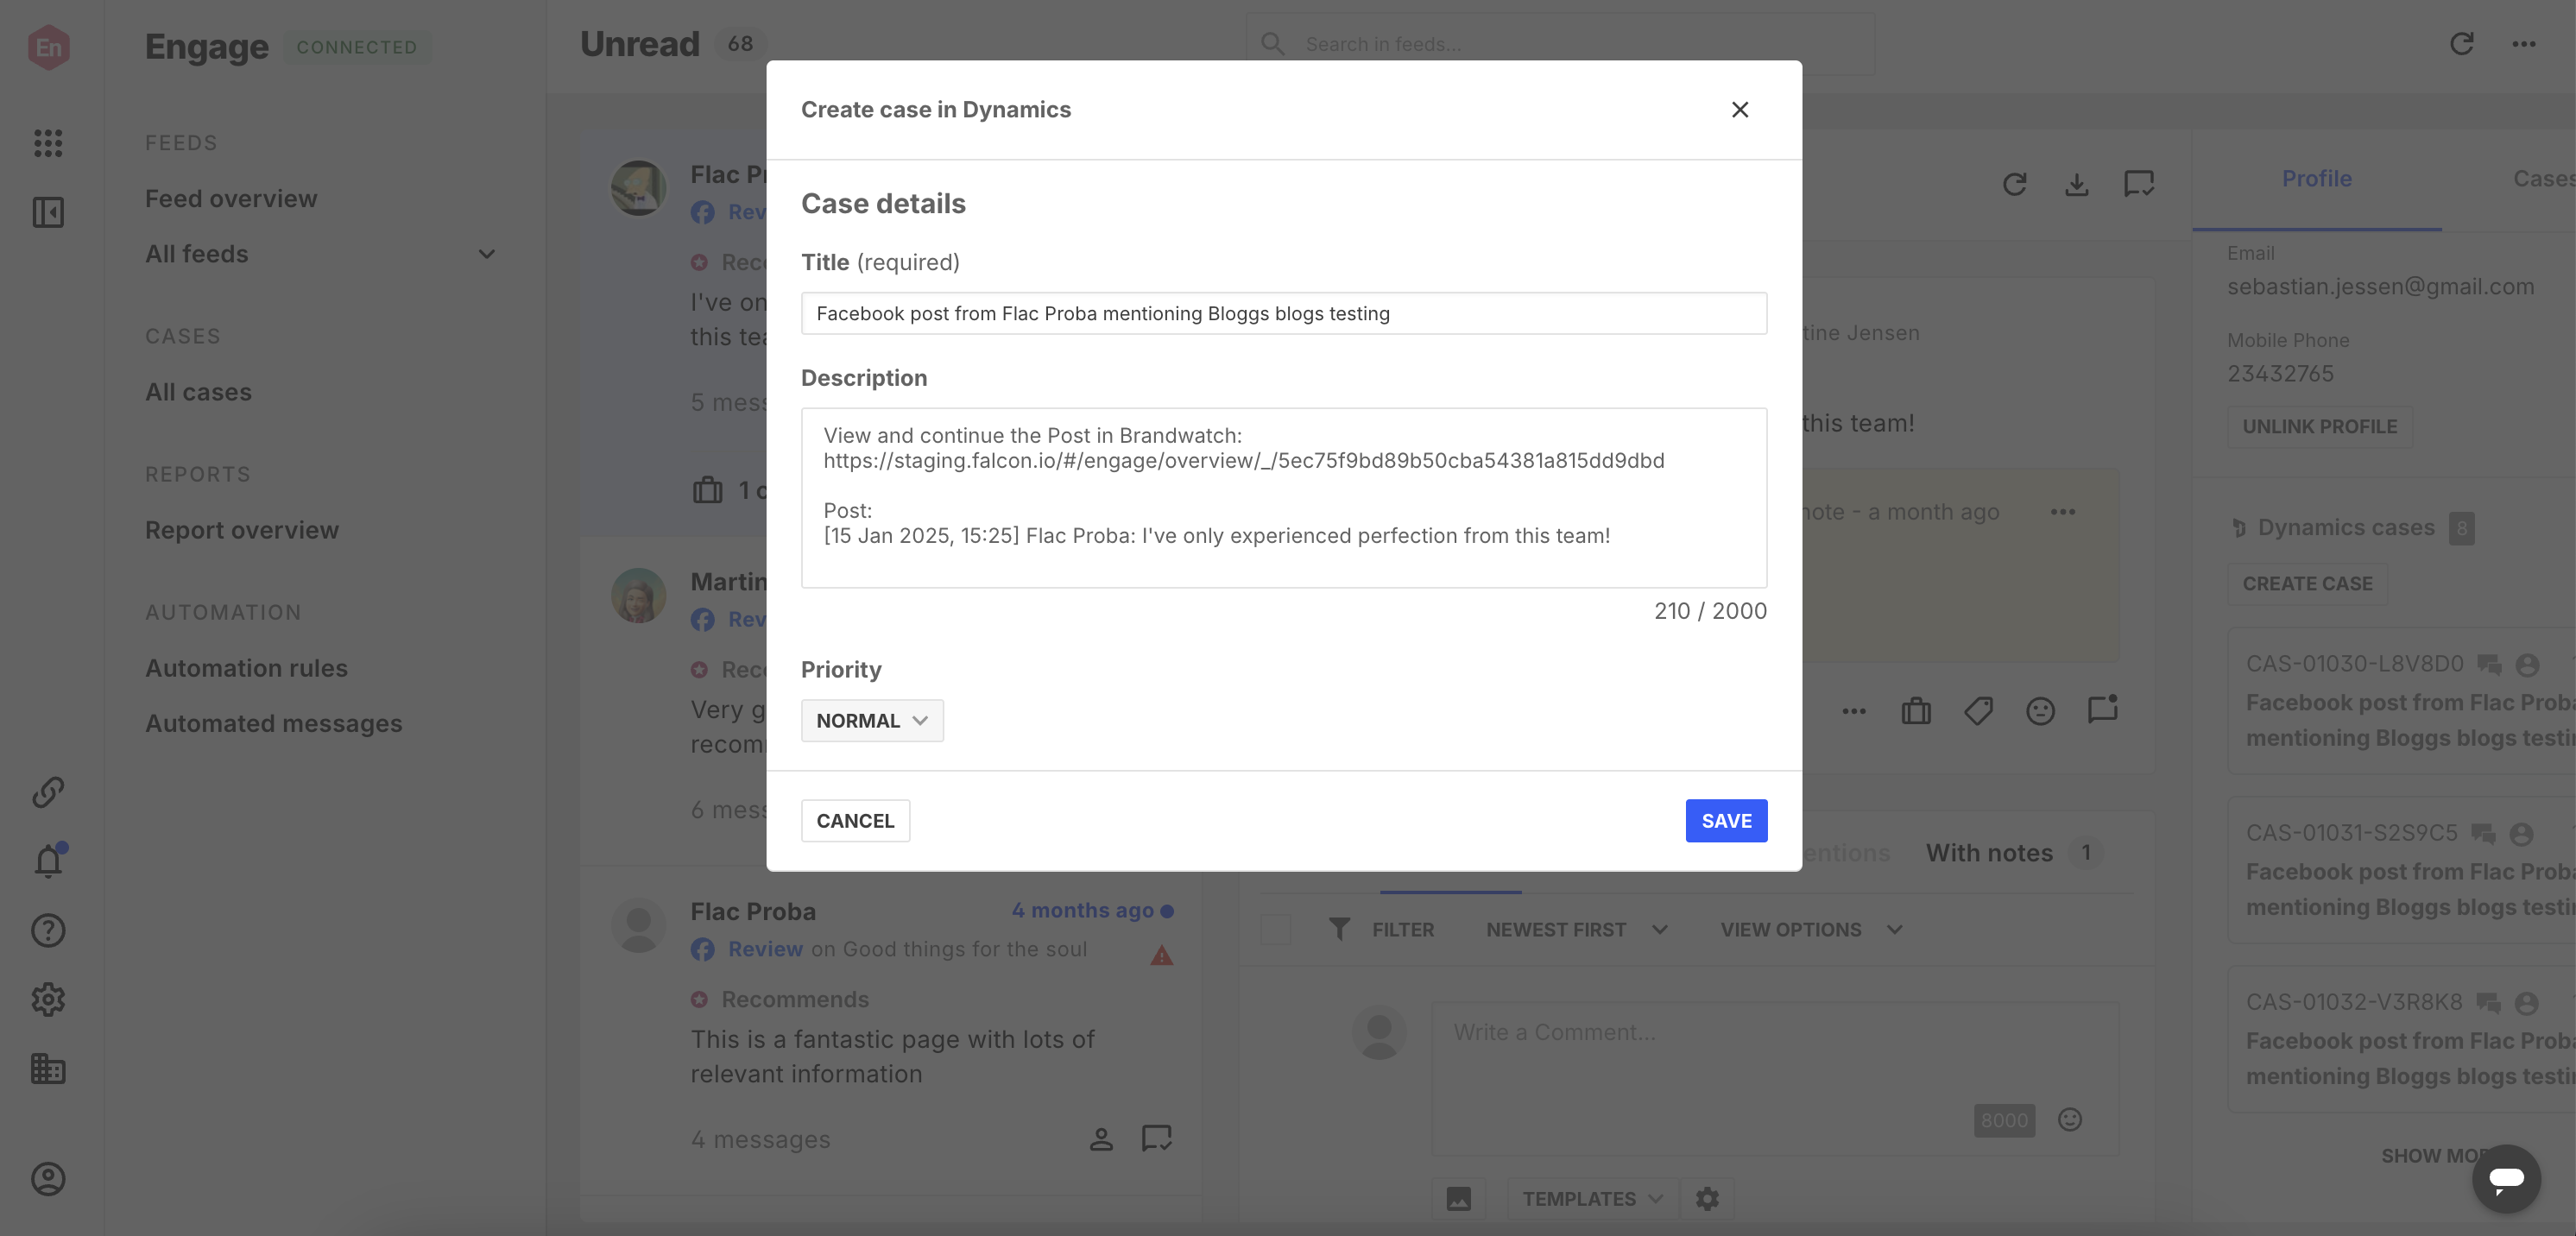Viewport: 2576px width, 1236px height.
Task: Open case CAS-01031-S2S9C5
Action: click(2401, 869)
